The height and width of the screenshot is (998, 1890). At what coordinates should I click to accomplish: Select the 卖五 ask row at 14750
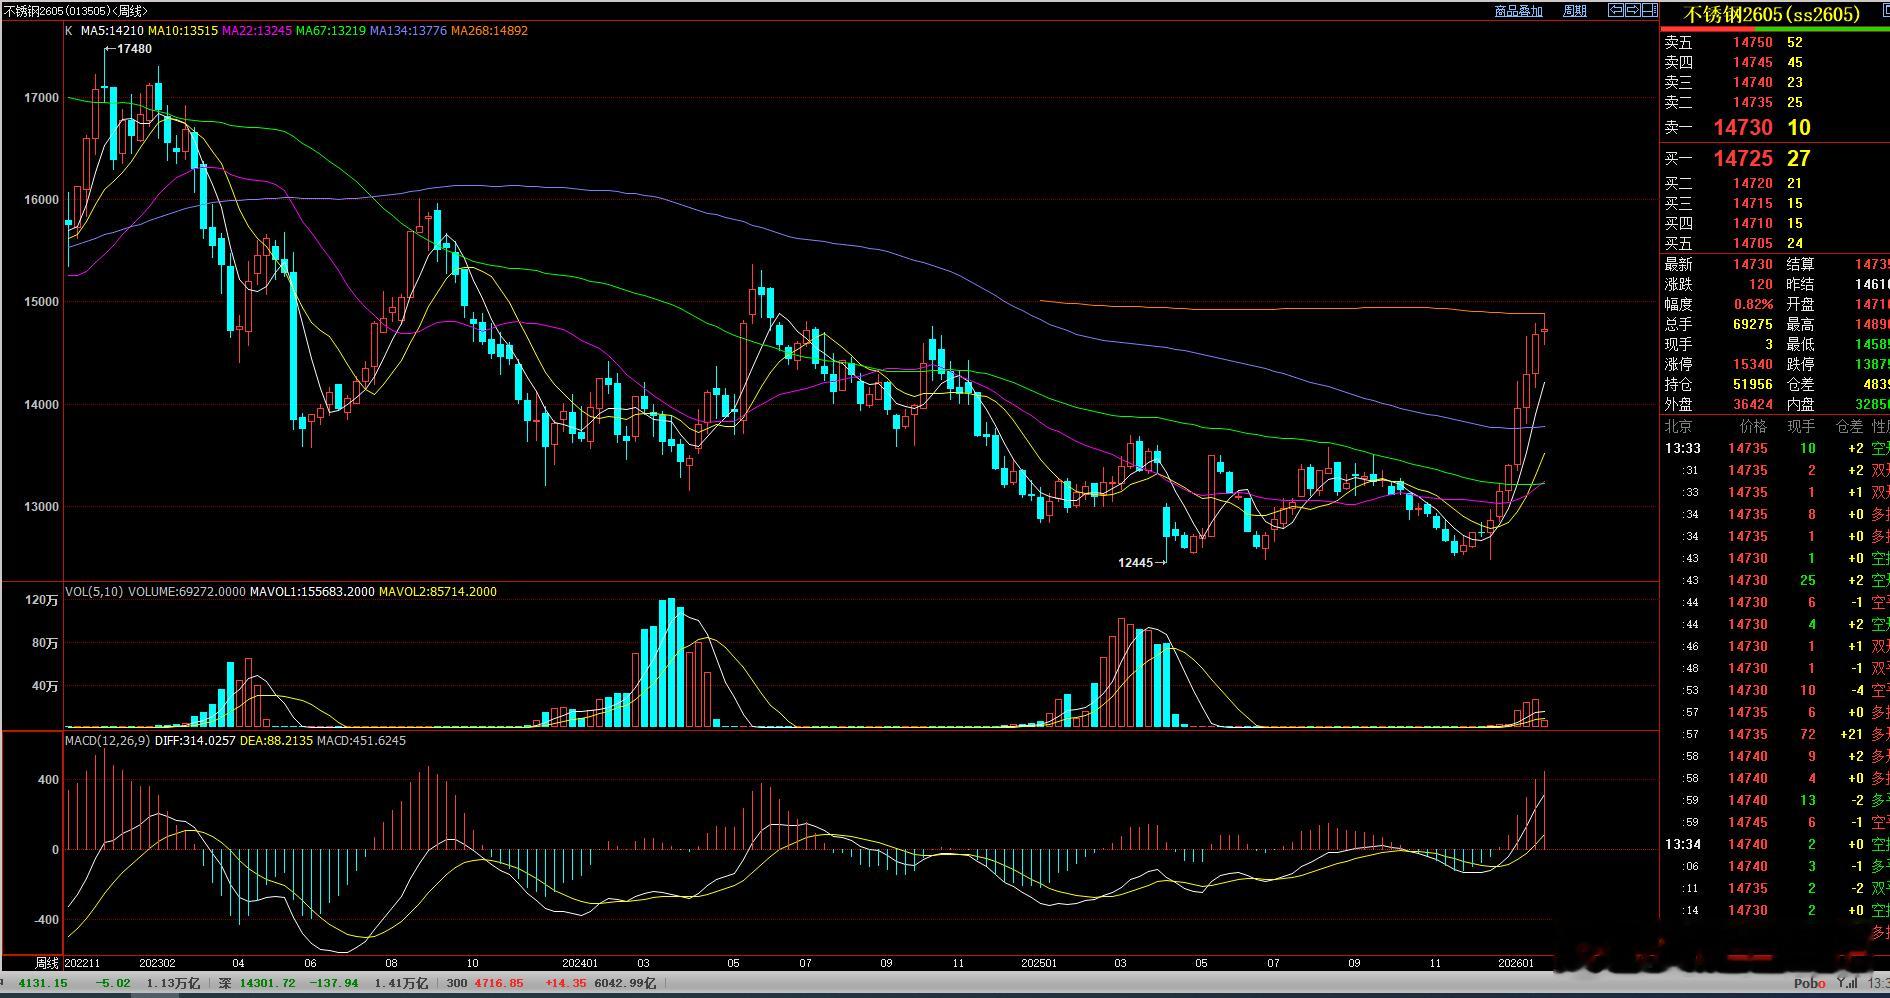(x=1775, y=42)
